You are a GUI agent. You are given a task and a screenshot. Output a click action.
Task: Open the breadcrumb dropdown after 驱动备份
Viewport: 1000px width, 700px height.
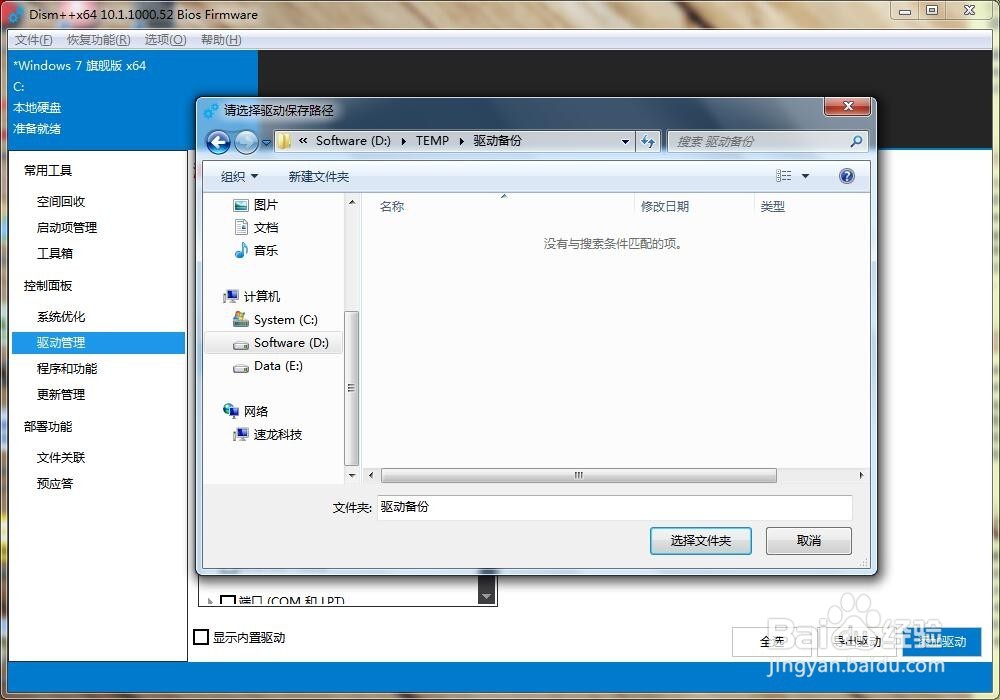(625, 141)
